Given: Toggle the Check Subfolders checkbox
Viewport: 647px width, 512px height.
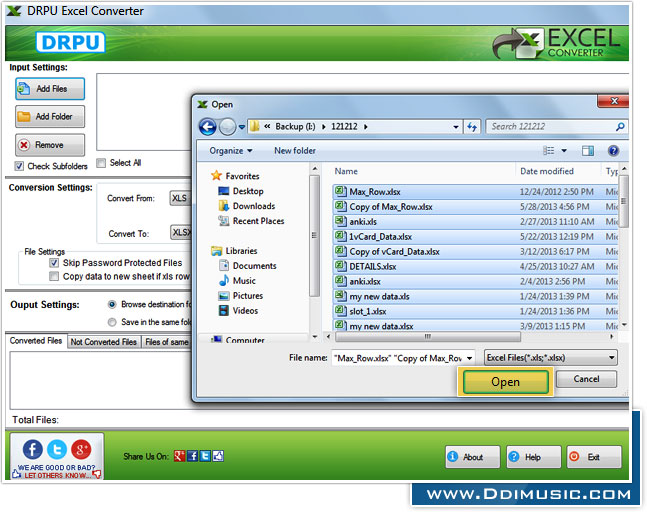Looking at the screenshot, I should click(x=19, y=166).
